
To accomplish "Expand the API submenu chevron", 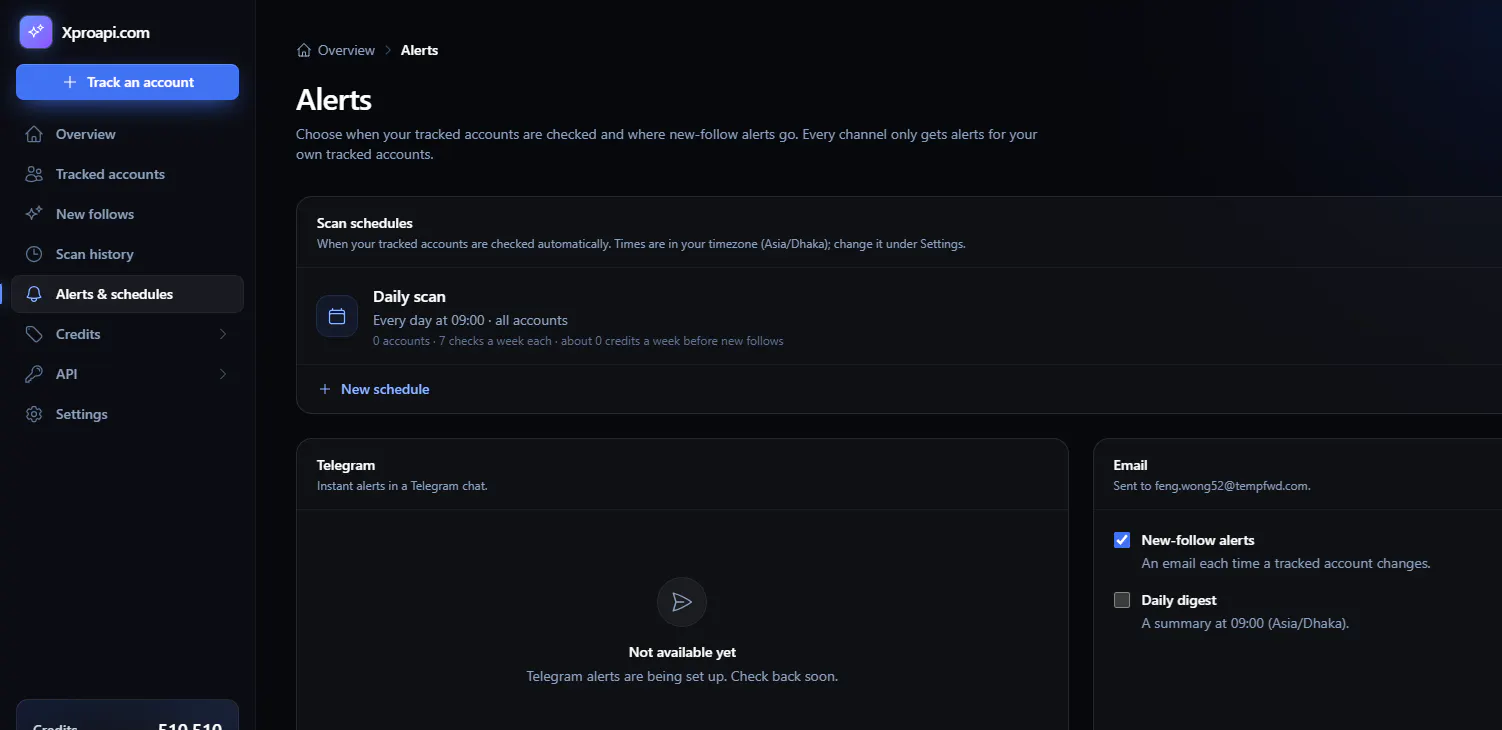I will (222, 374).
